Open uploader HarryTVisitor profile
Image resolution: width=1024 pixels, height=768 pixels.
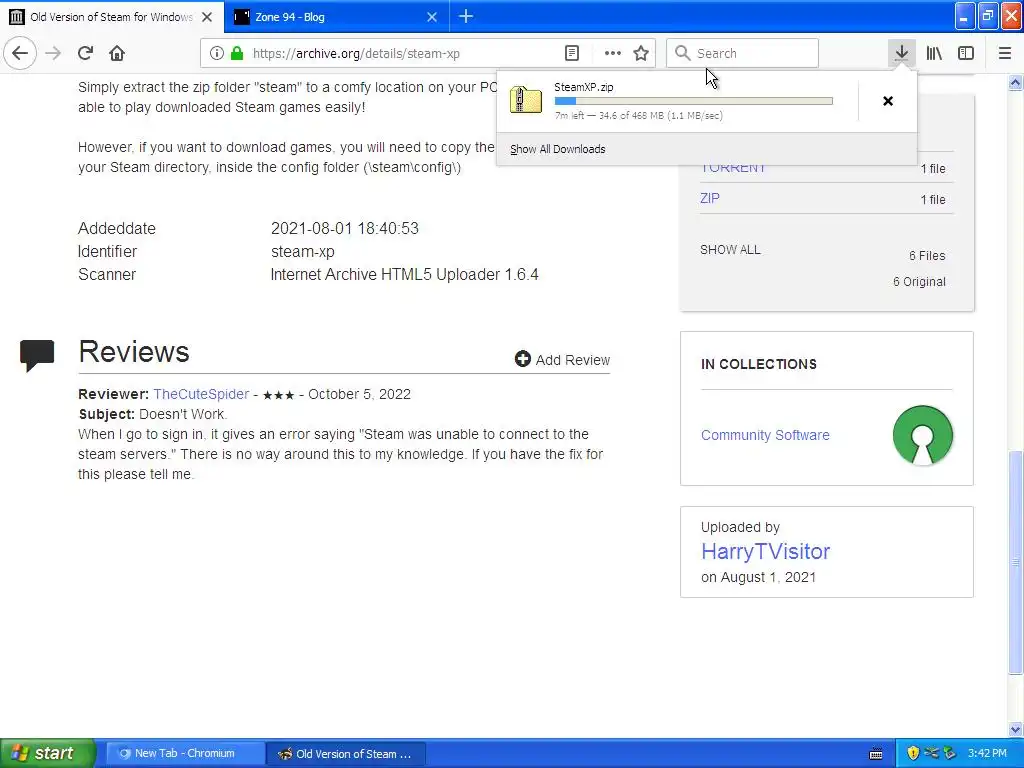(x=765, y=552)
